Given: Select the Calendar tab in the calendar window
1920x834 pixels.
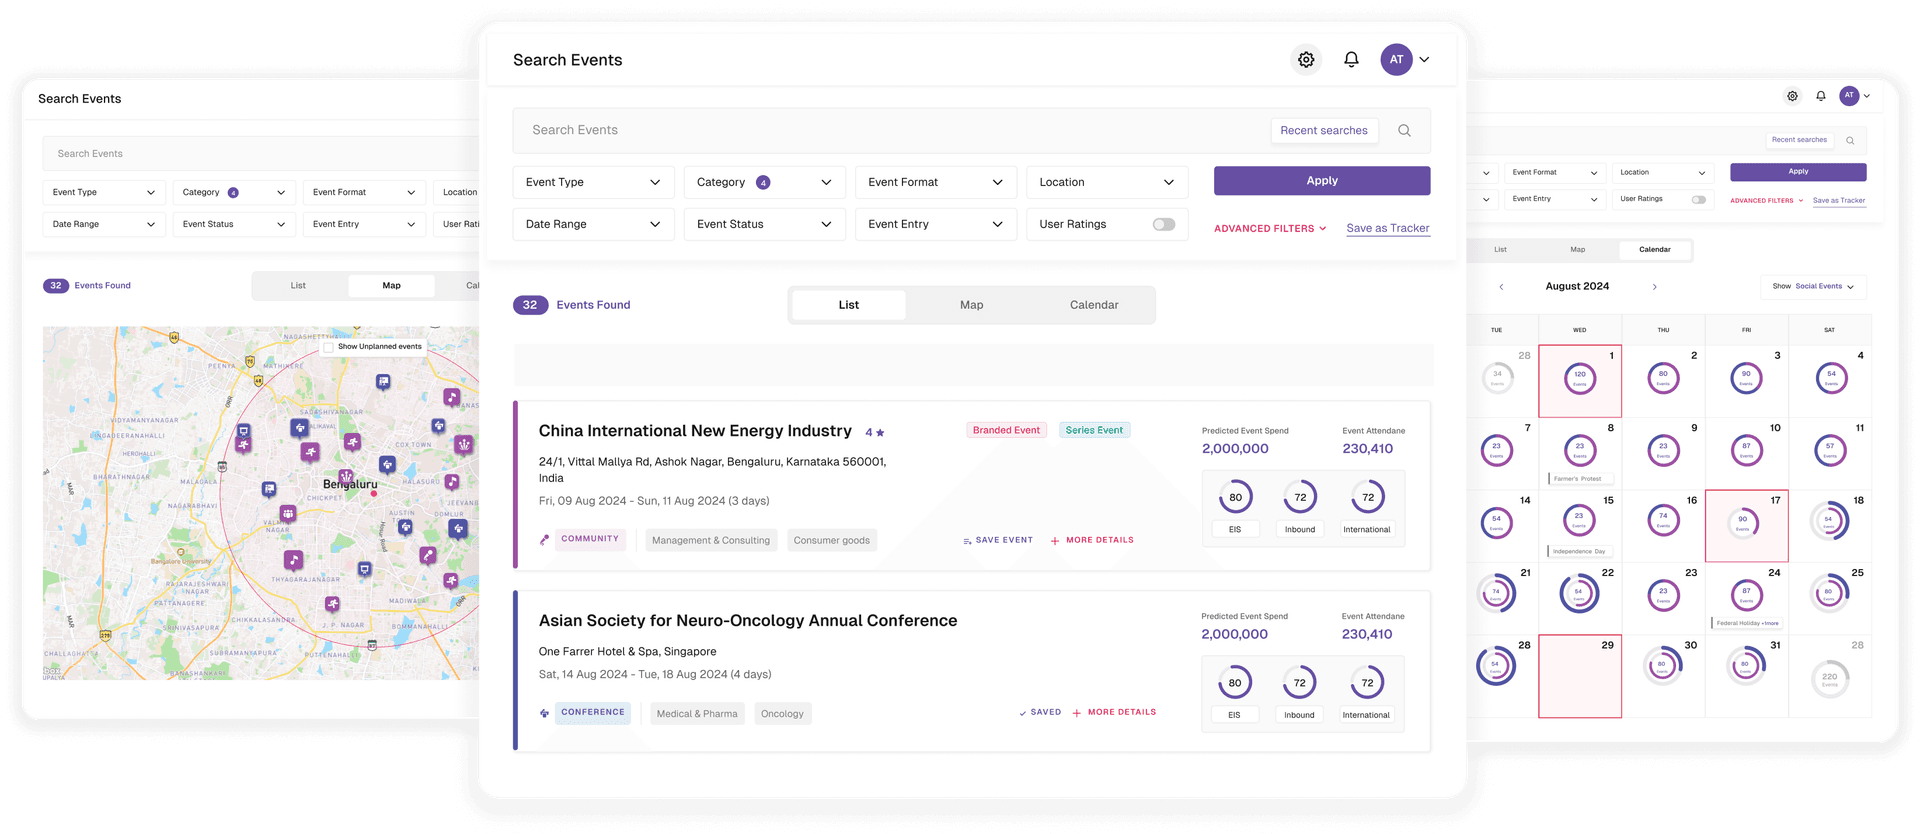Looking at the screenshot, I should tap(1655, 250).
